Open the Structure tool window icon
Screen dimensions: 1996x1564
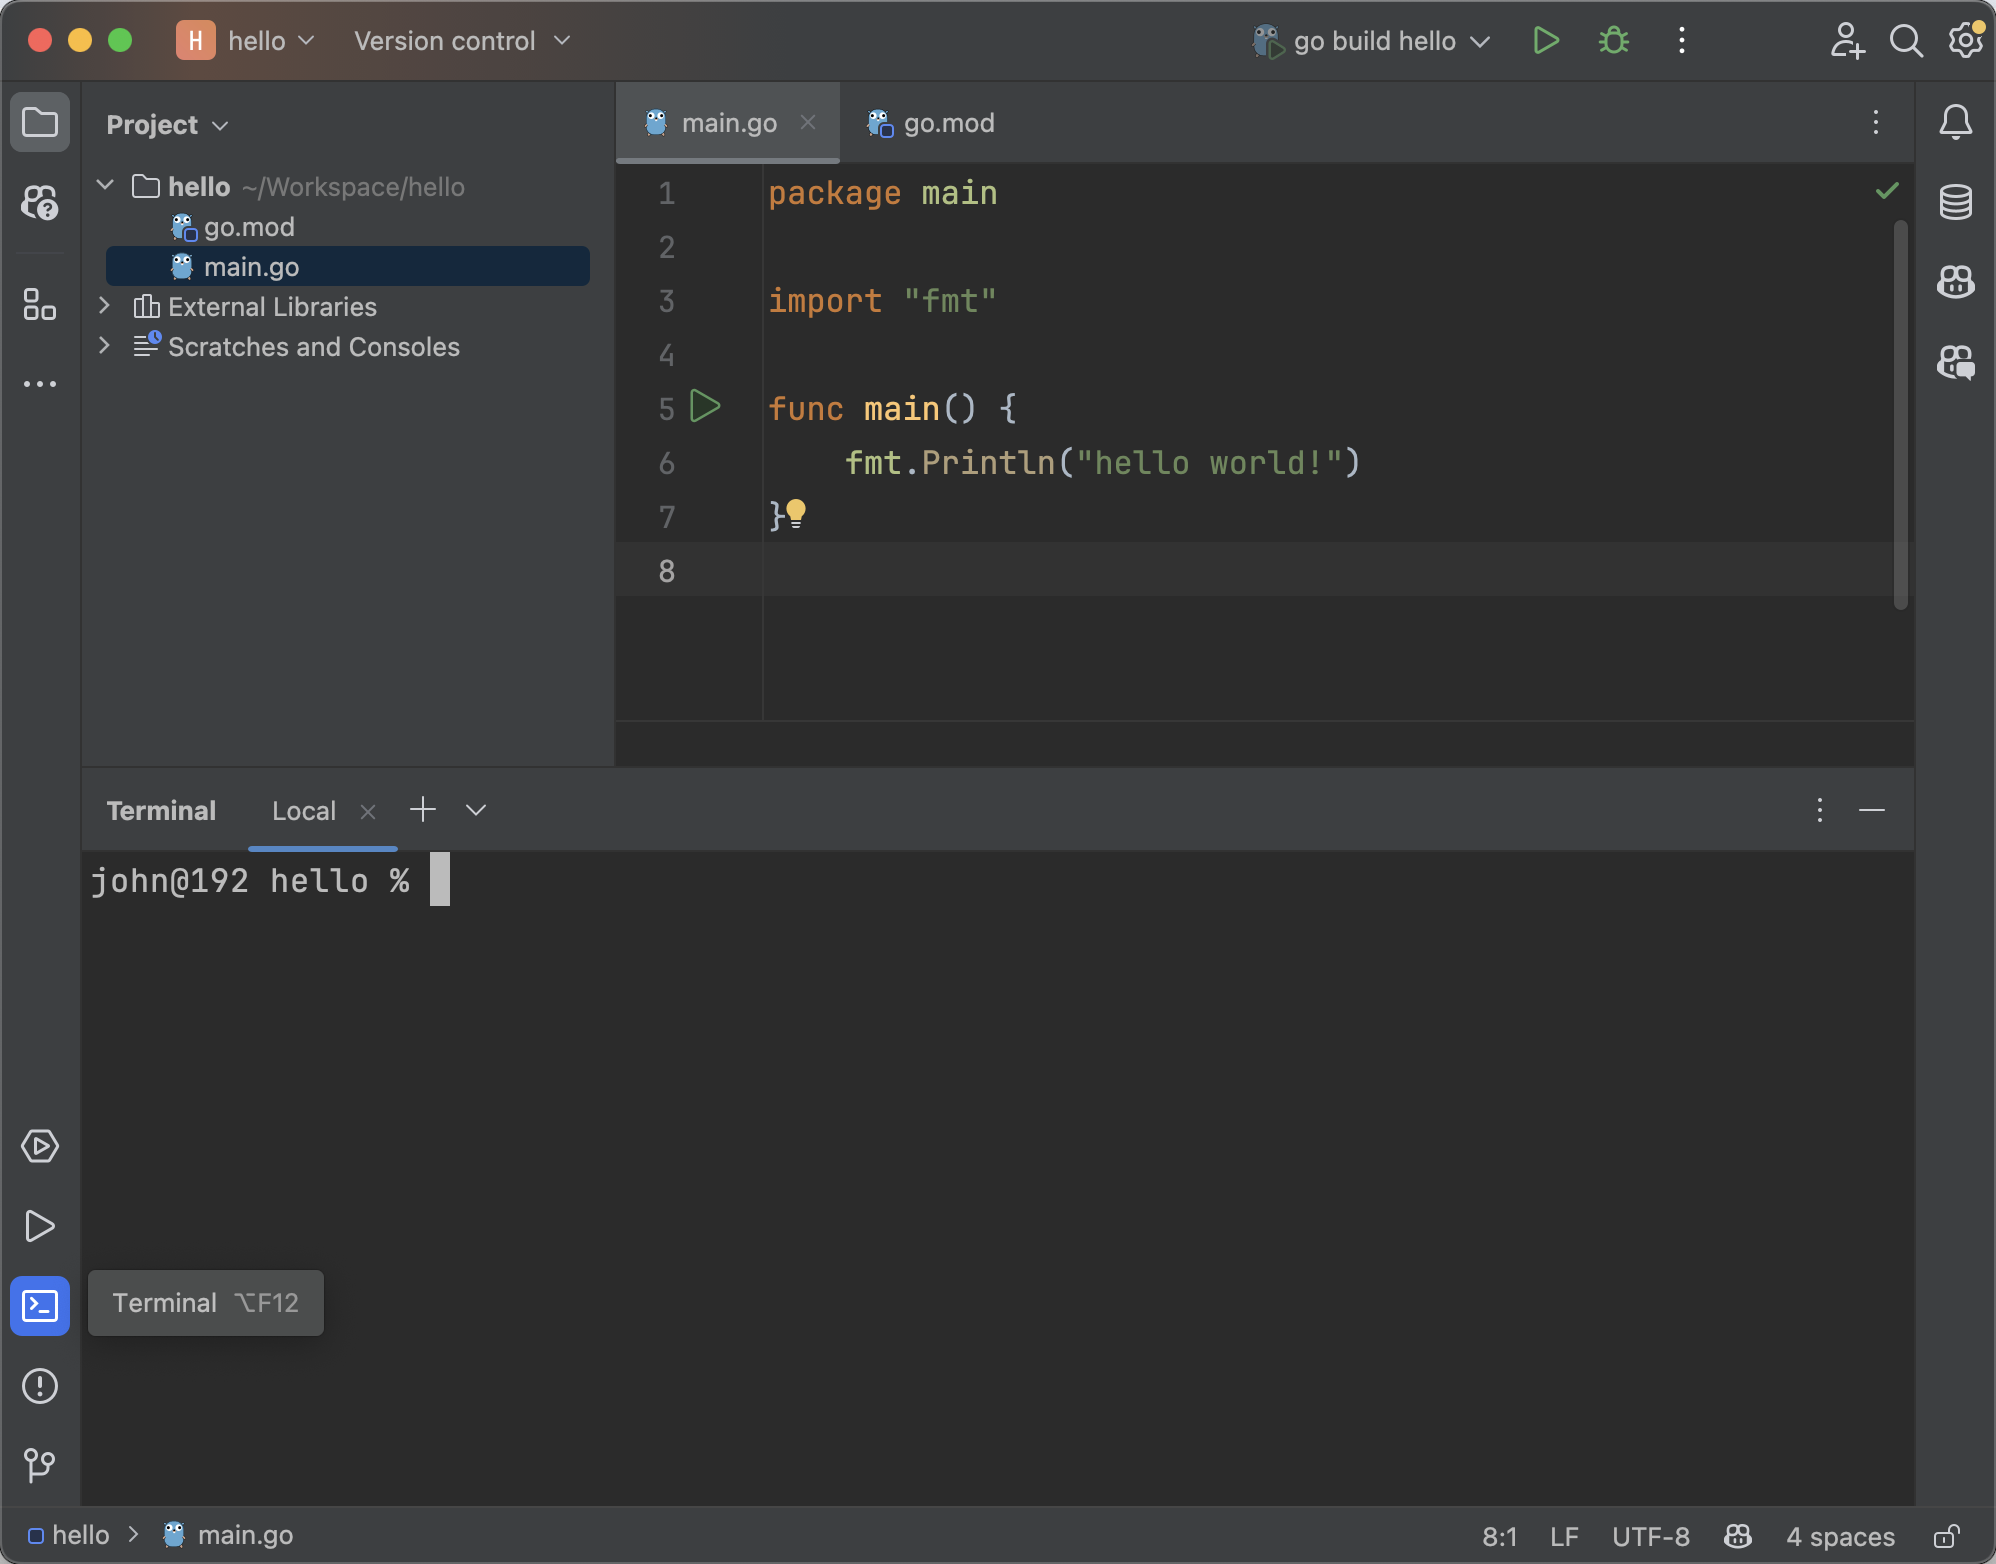(39, 304)
